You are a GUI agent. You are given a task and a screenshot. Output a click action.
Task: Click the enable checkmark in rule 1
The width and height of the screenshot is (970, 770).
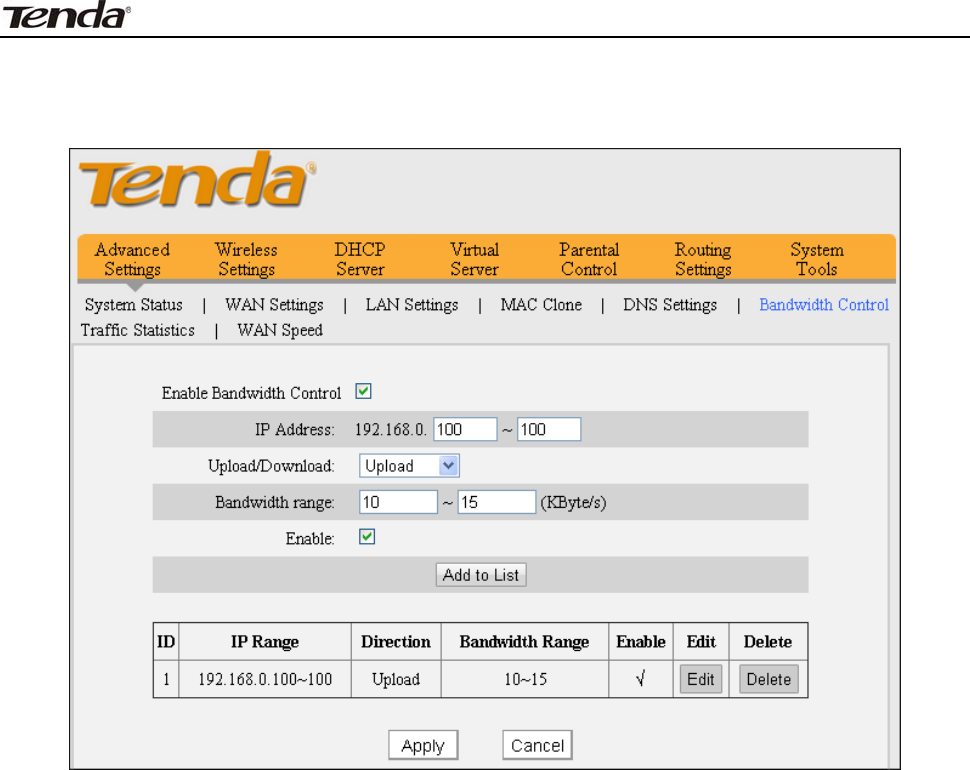[640, 679]
